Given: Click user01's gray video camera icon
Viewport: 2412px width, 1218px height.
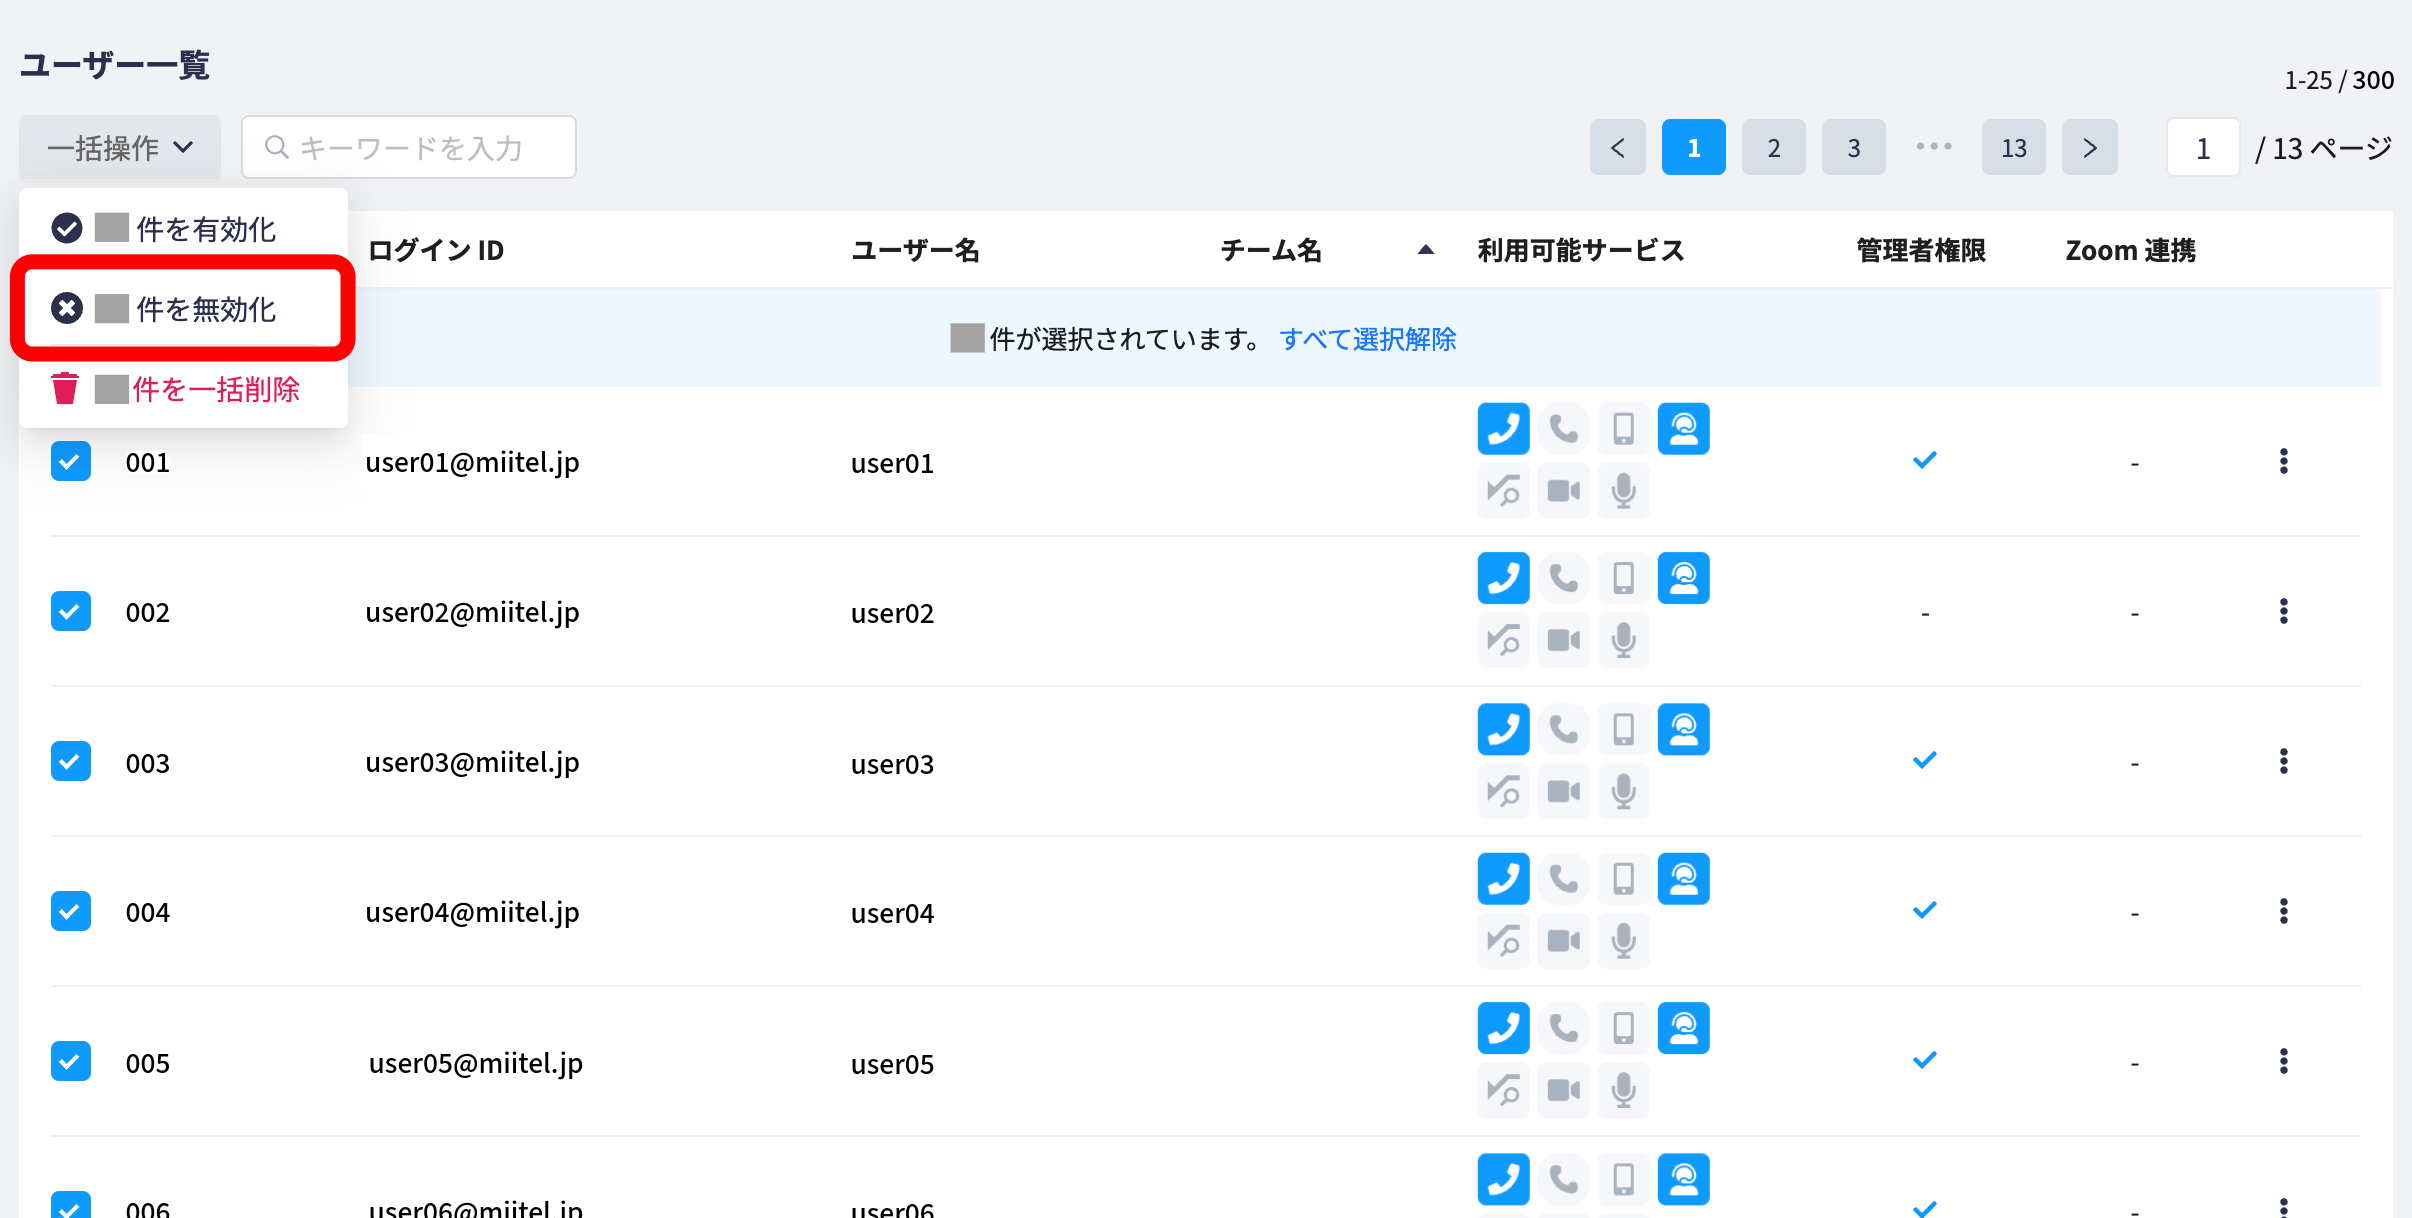Looking at the screenshot, I should click(x=1563, y=491).
